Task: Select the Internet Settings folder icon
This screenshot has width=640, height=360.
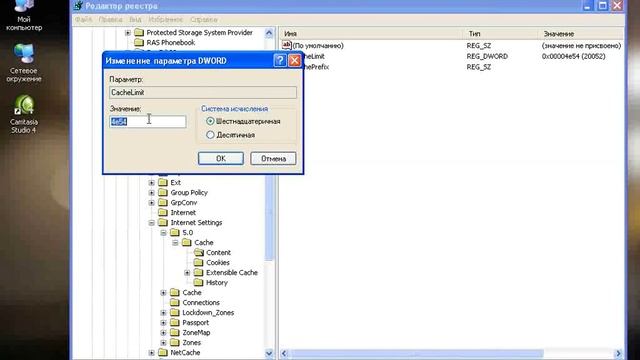Action: pyautogui.click(x=163, y=222)
